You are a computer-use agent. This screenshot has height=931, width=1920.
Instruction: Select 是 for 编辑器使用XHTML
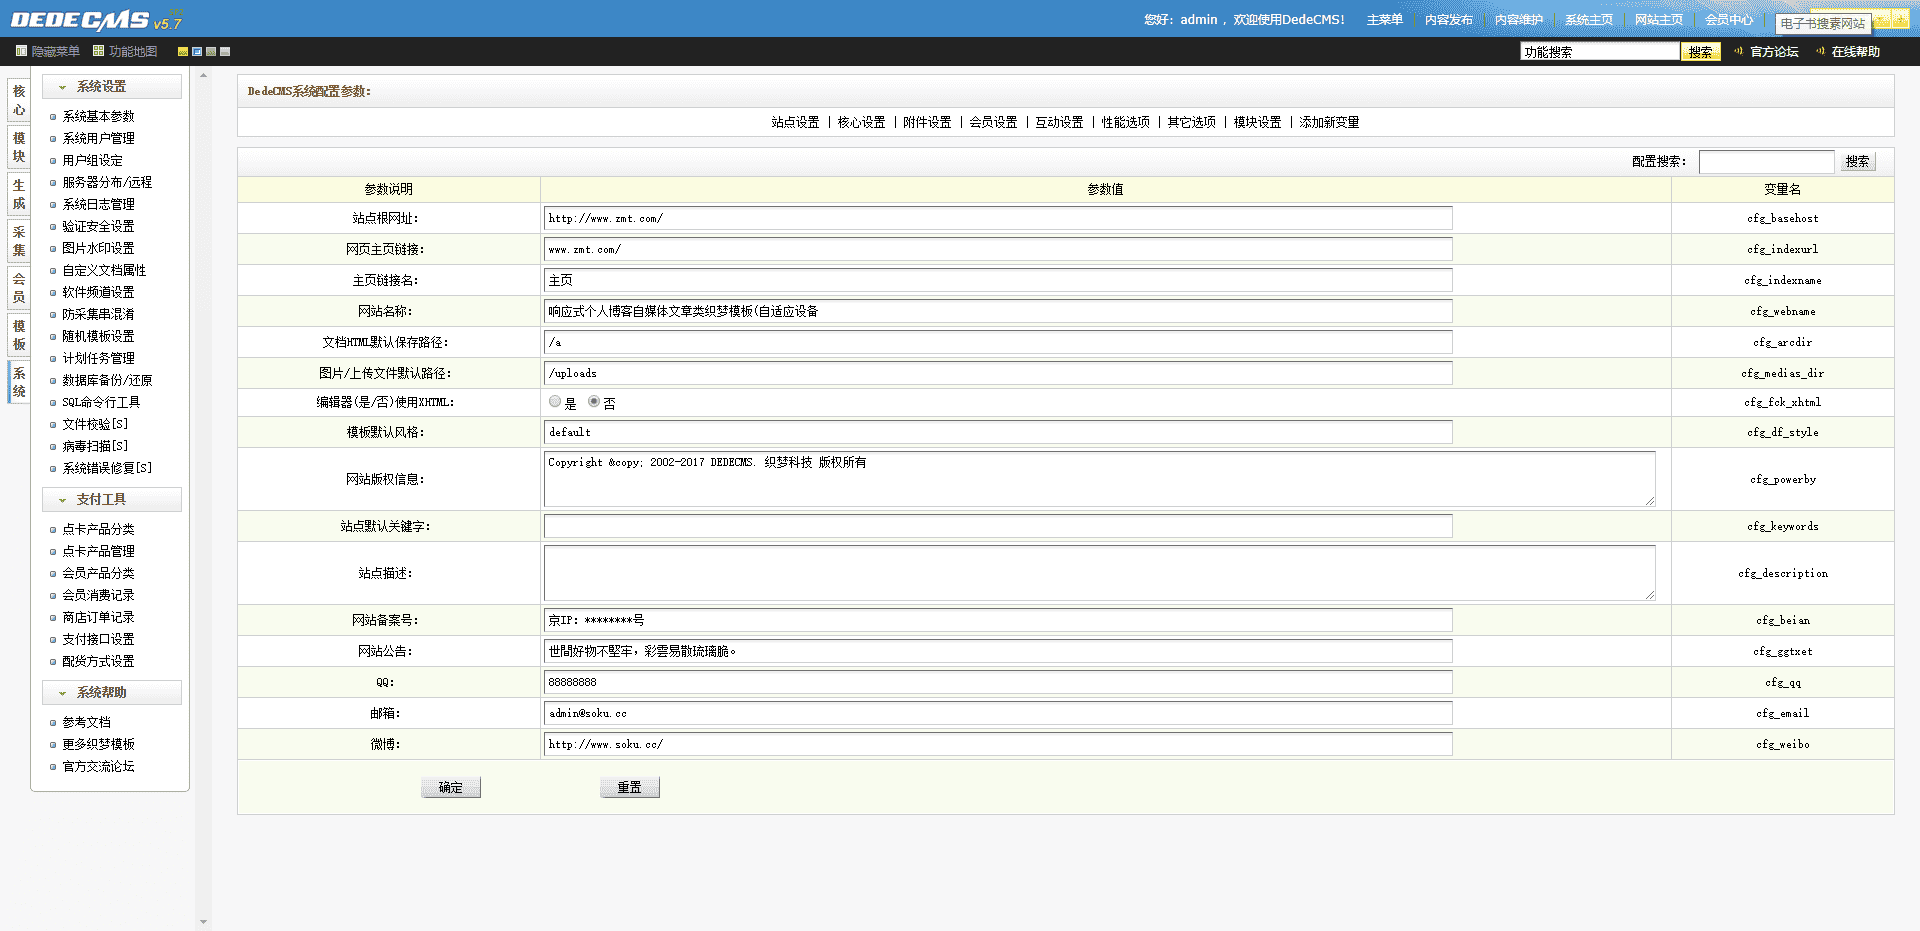pos(555,402)
